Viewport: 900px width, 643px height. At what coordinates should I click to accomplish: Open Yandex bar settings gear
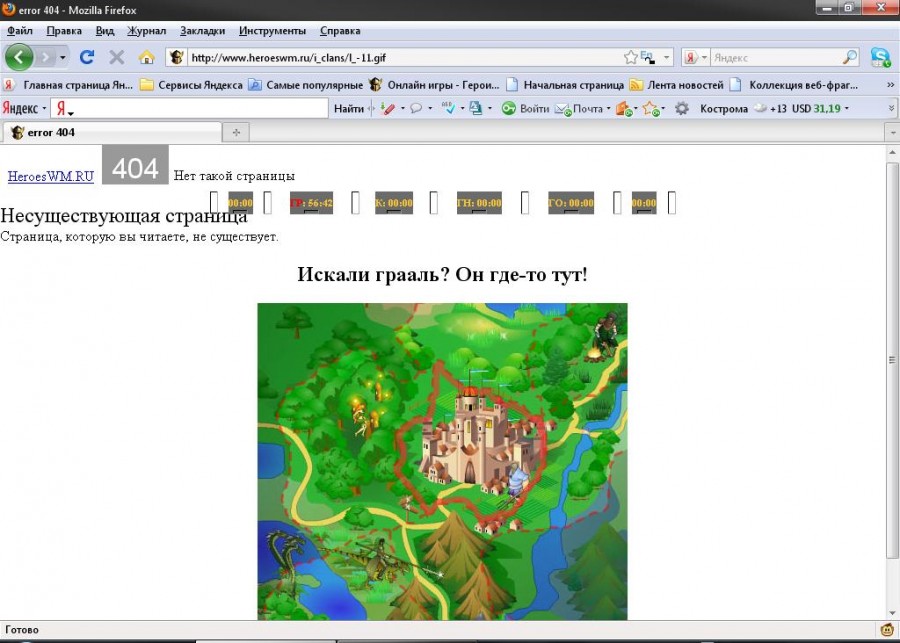tap(682, 109)
